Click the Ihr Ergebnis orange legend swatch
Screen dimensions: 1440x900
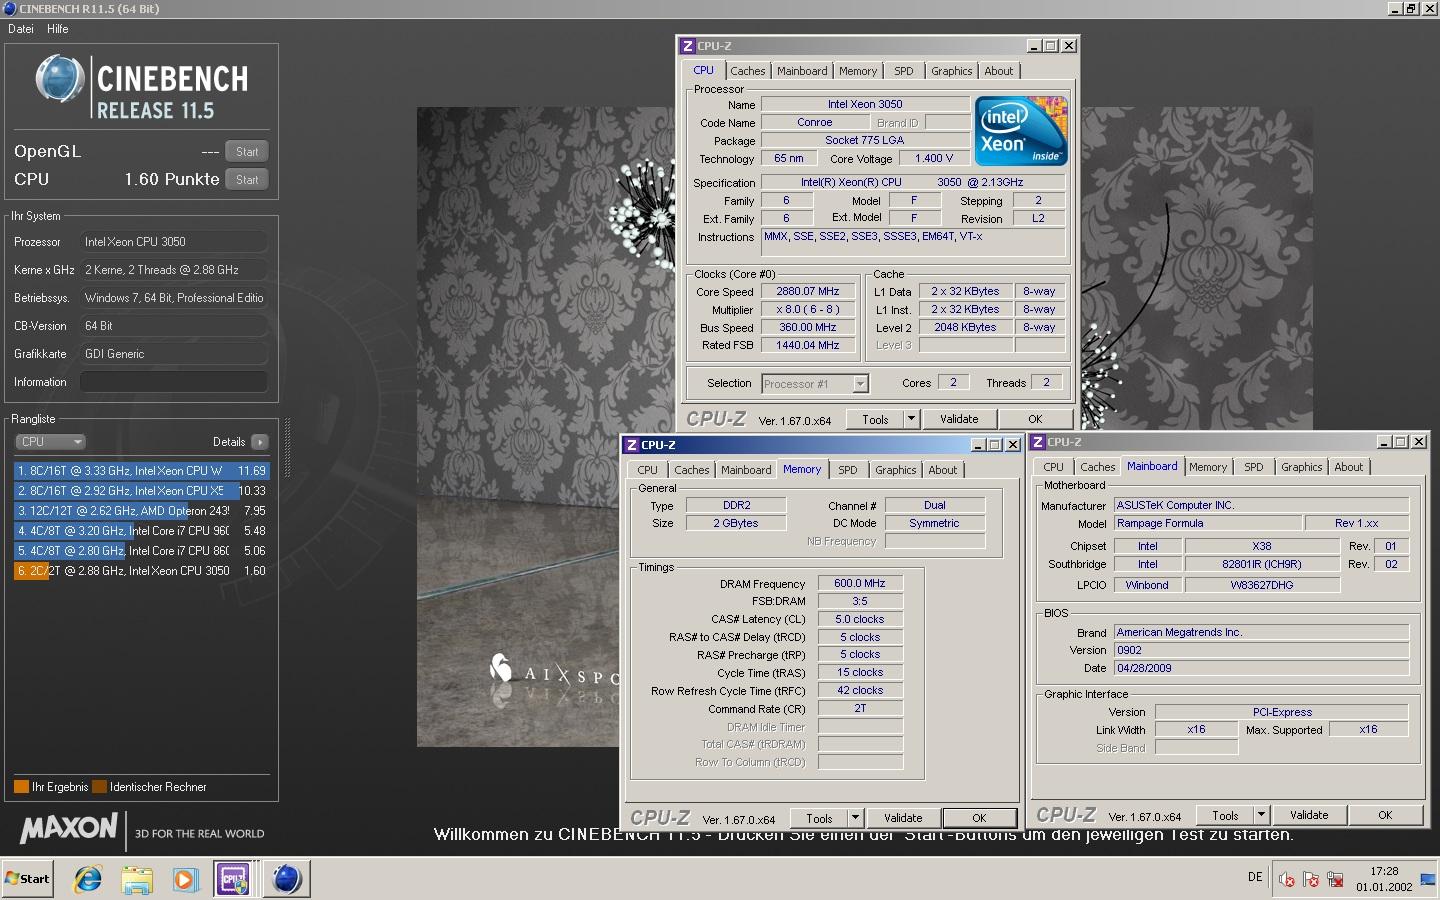[x=21, y=787]
